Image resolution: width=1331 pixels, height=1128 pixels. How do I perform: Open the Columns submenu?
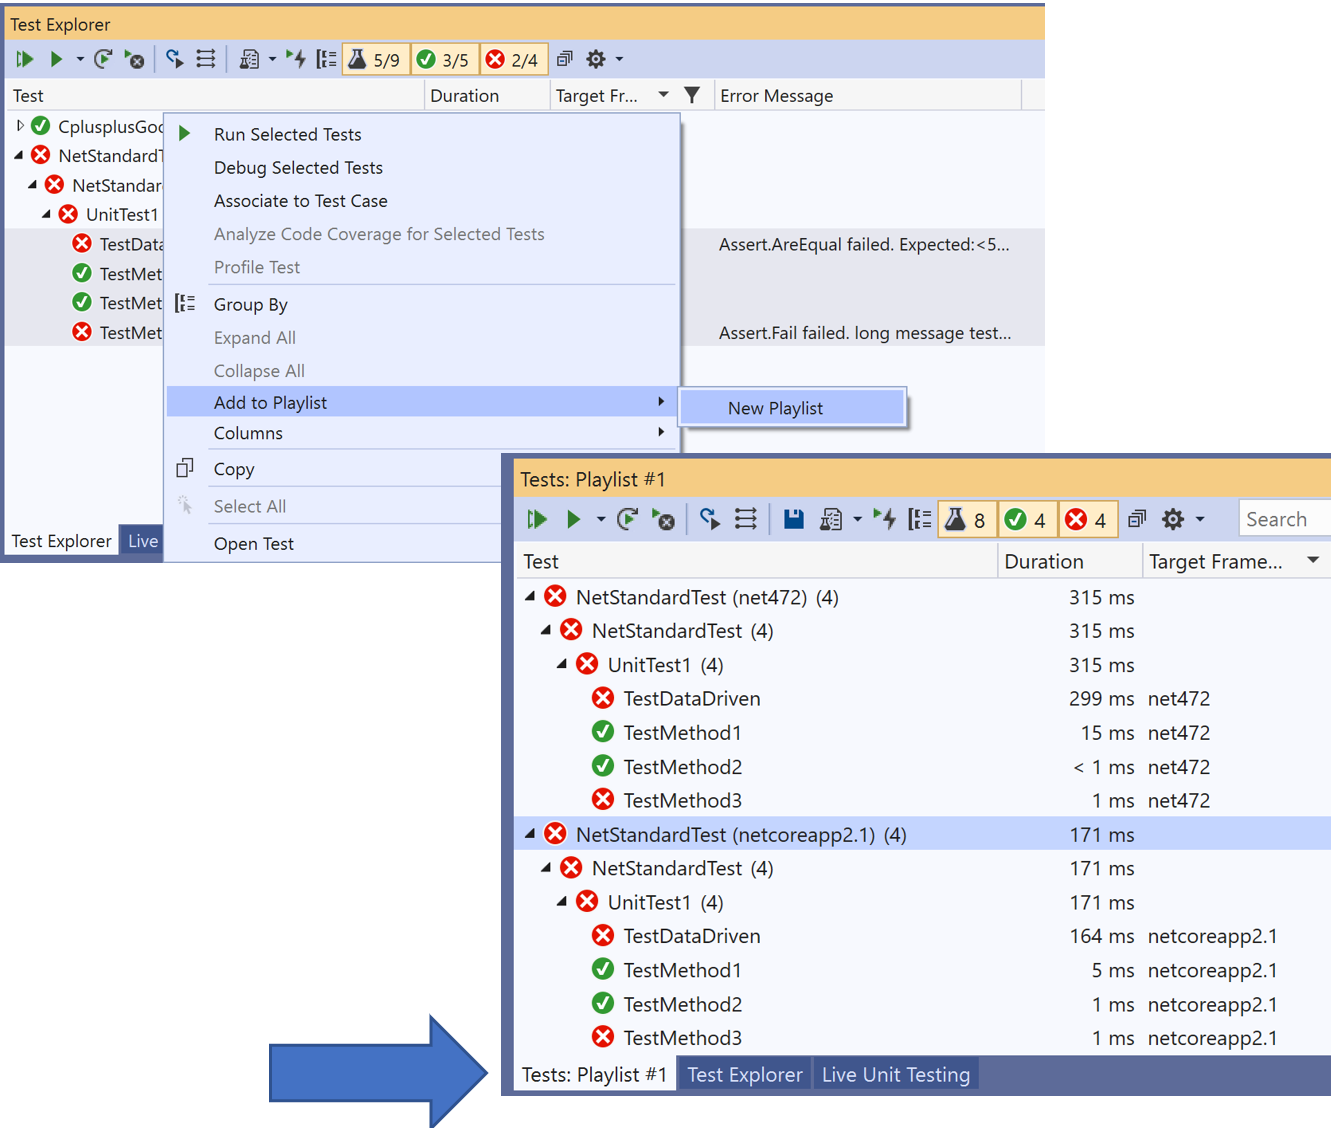tap(422, 433)
